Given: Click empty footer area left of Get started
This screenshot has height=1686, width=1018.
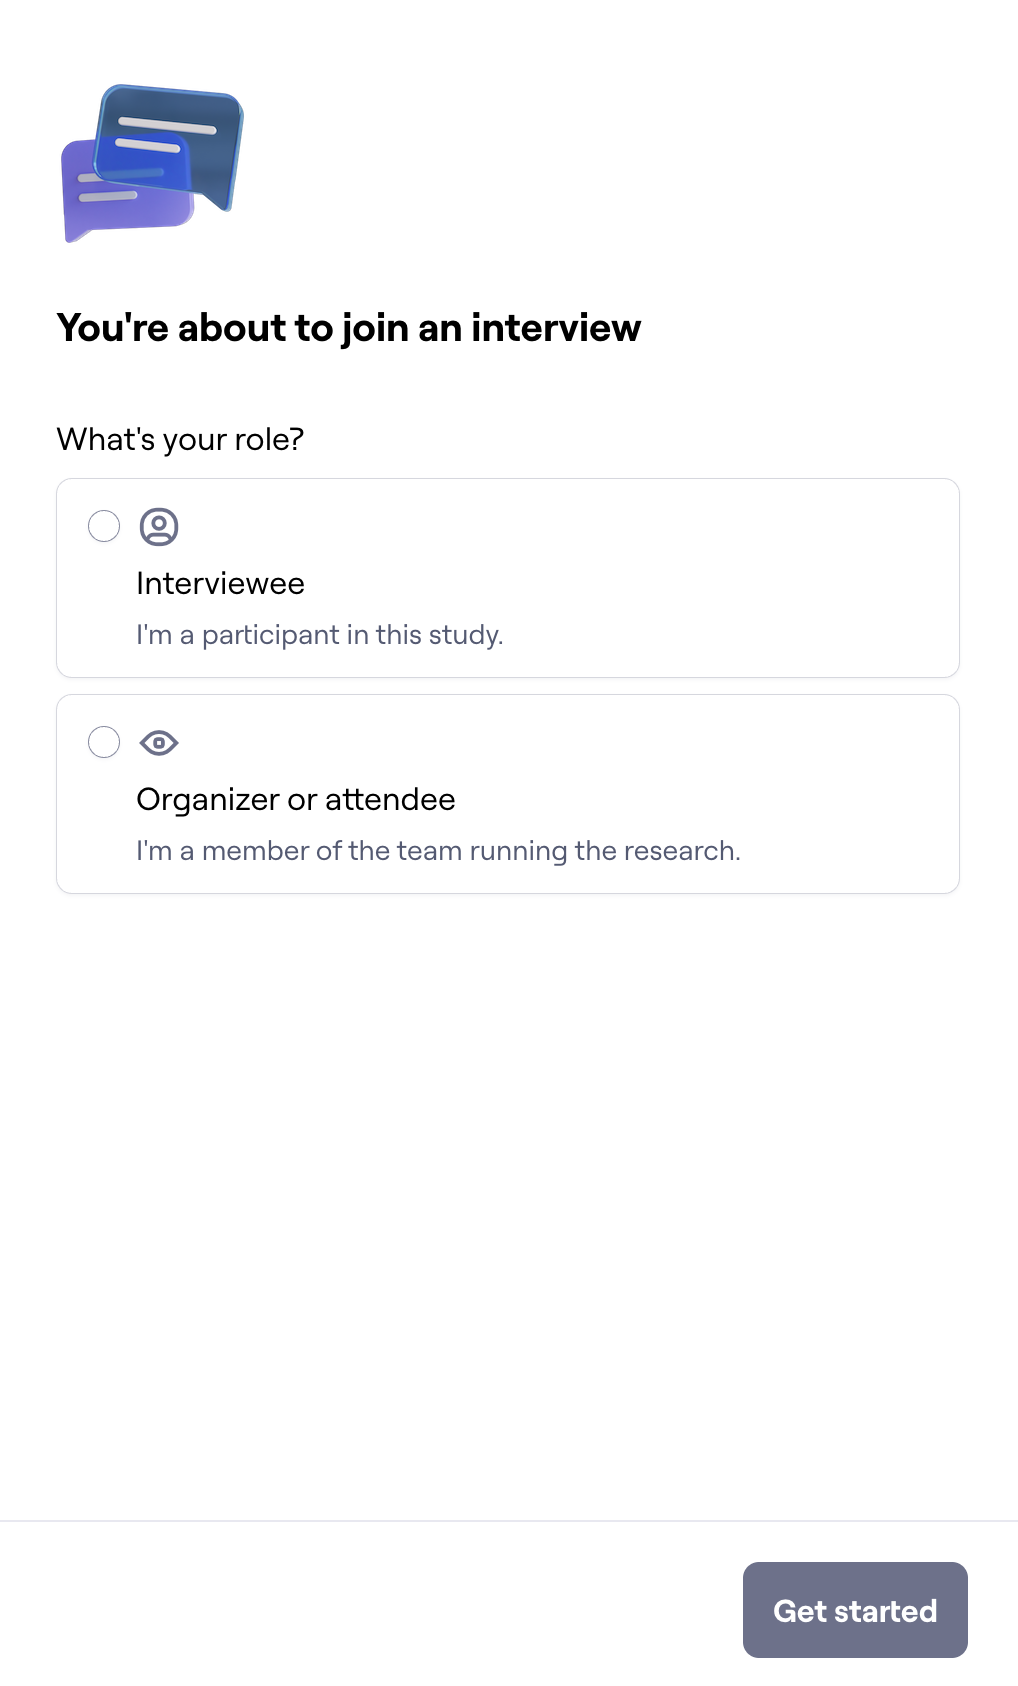Looking at the screenshot, I should [370, 1610].
